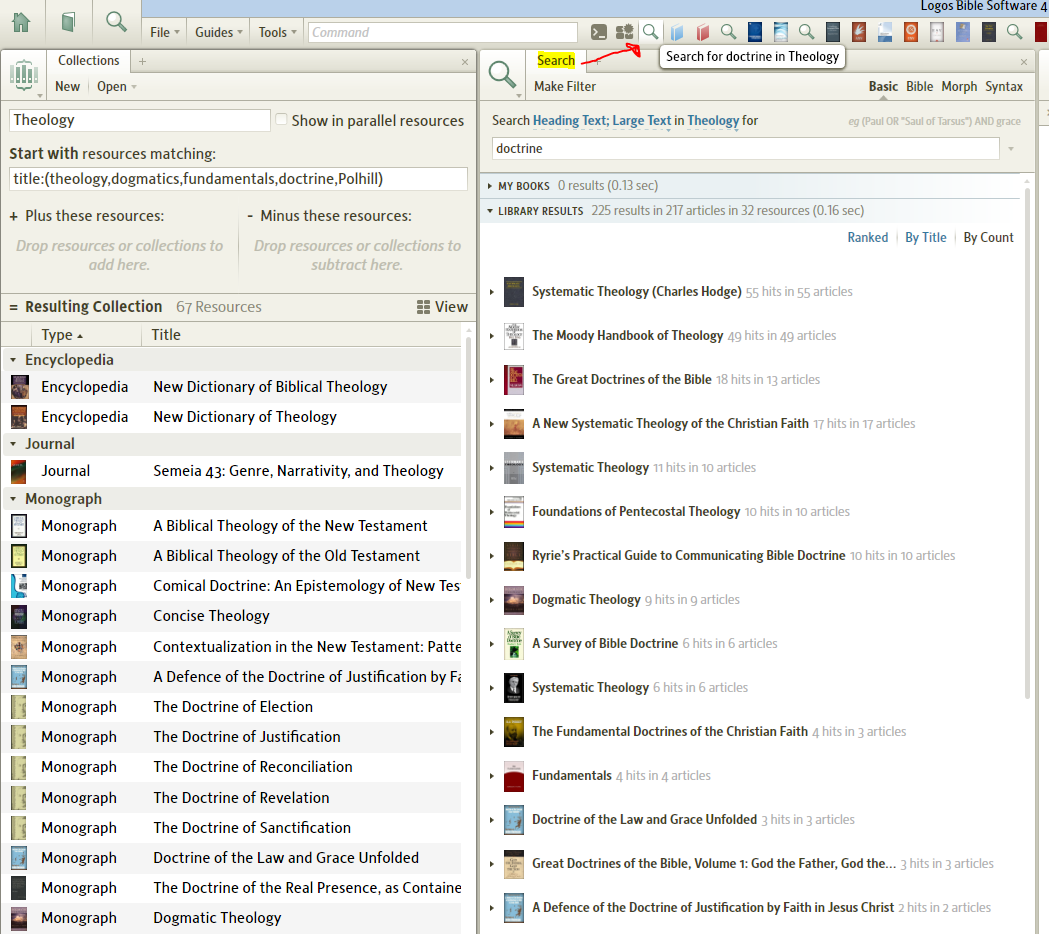Open the Layouts puzzle-piece icon
Viewport: 1049px width, 934px height.
tap(624, 32)
